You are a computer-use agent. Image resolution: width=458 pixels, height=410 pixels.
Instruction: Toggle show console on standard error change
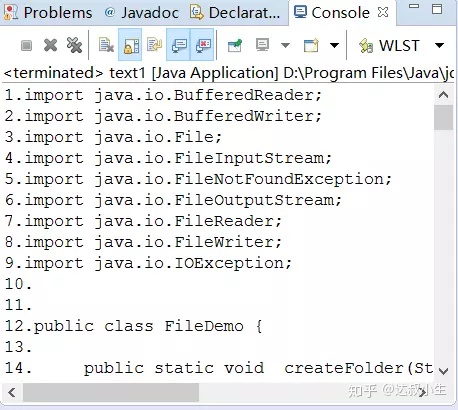tap(202, 45)
